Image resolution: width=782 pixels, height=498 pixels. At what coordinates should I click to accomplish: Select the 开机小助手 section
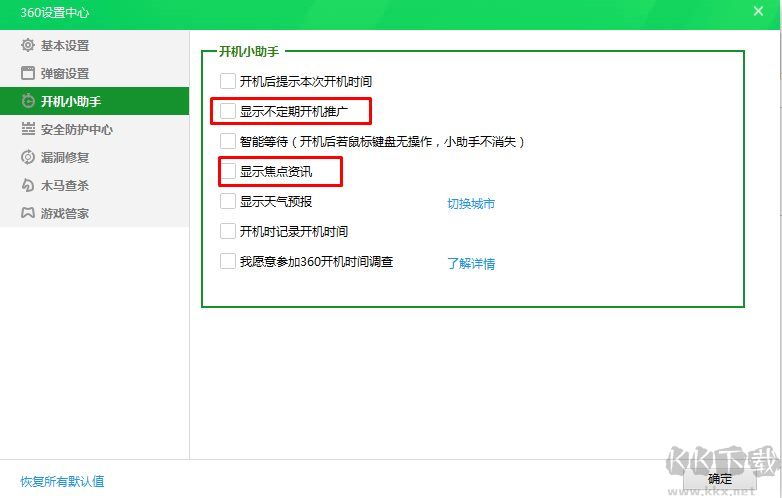pyautogui.click(x=95, y=101)
